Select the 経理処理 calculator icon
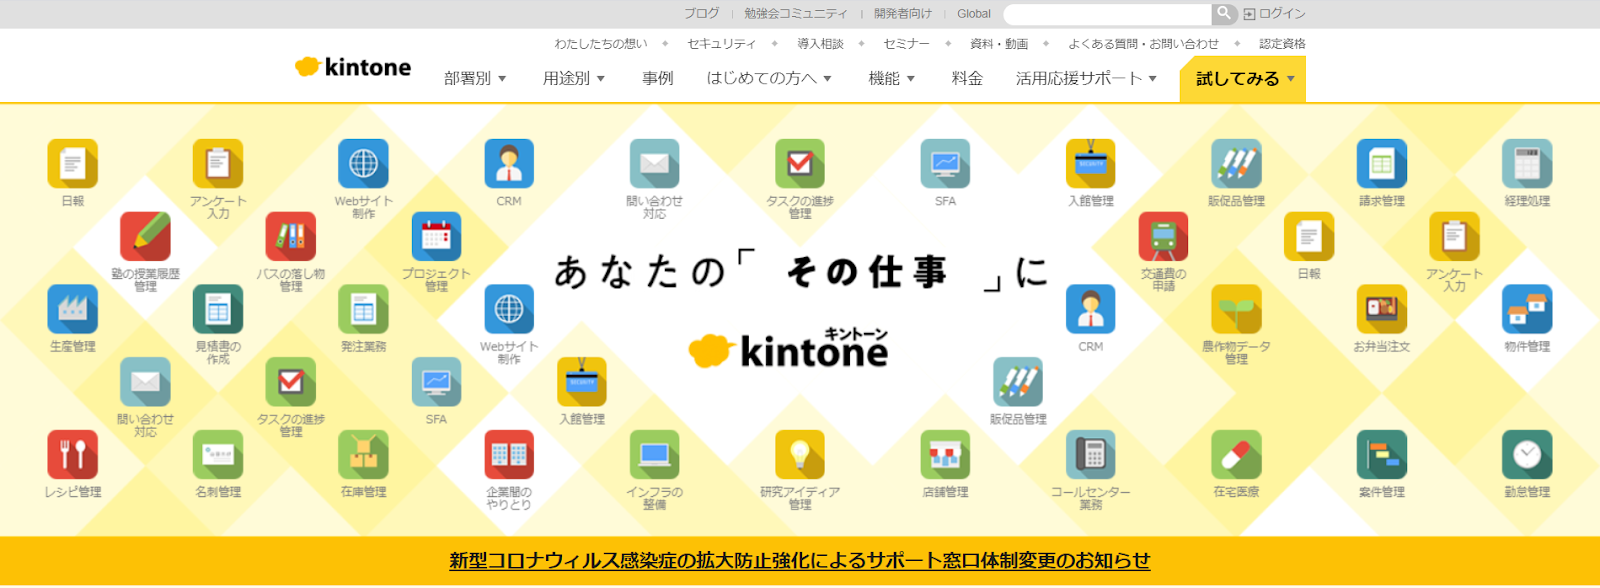Image resolution: width=1600 pixels, height=588 pixels. (1527, 164)
